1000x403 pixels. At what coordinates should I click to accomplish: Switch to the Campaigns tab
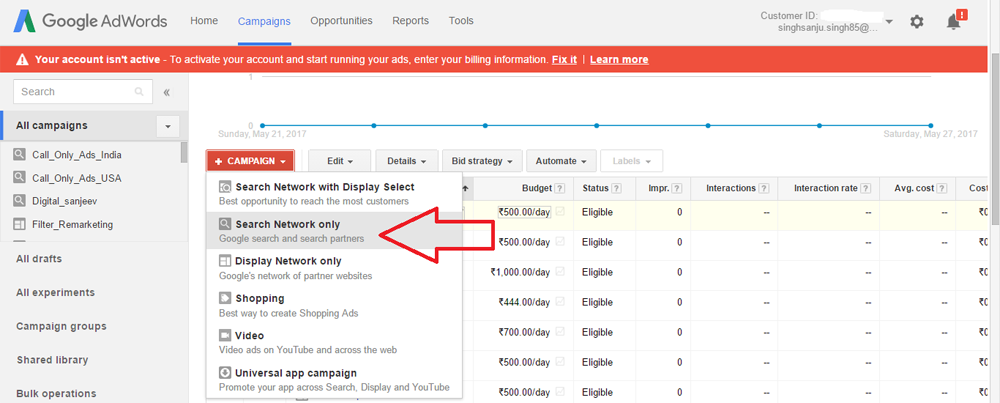pyautogui.click(x=264, y=21)
